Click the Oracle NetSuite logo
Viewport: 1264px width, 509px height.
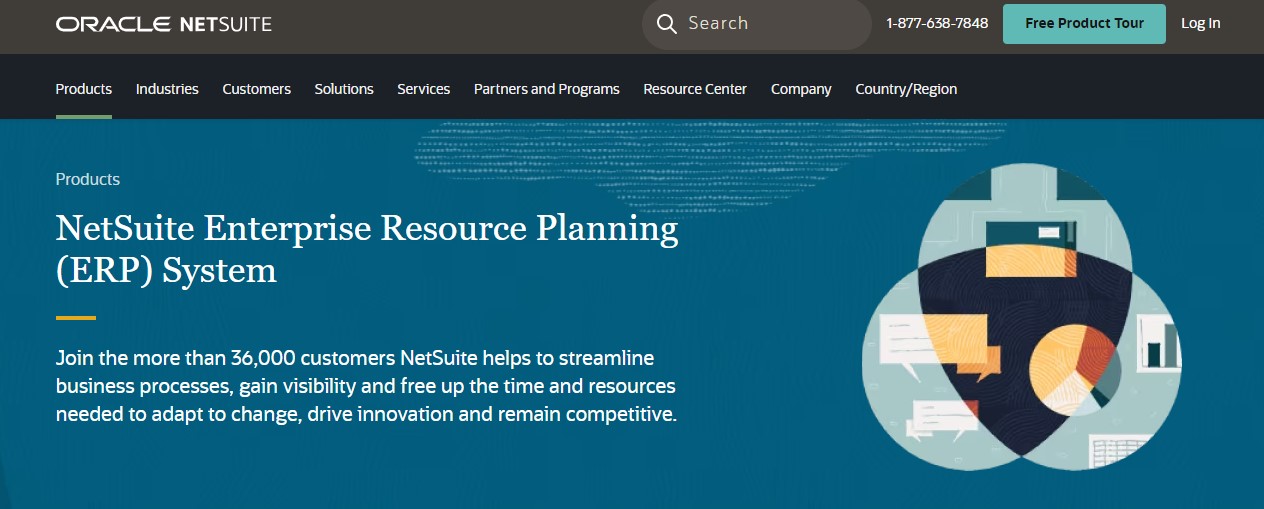click(x=164, y=24)
